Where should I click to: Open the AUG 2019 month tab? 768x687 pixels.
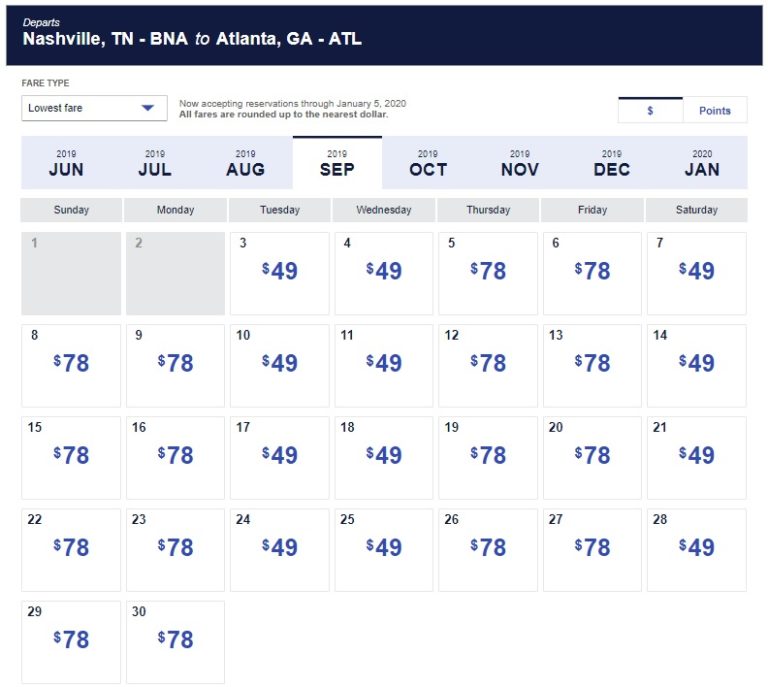pos(245,163)
